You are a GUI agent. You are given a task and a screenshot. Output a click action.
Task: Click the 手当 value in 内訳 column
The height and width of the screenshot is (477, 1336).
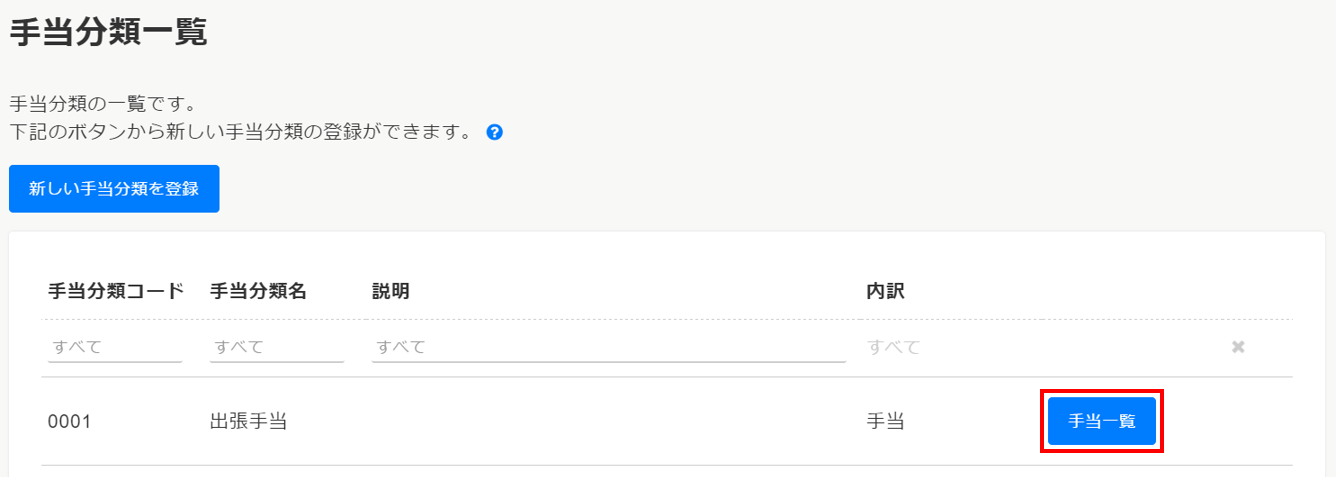tap(886, 421)
